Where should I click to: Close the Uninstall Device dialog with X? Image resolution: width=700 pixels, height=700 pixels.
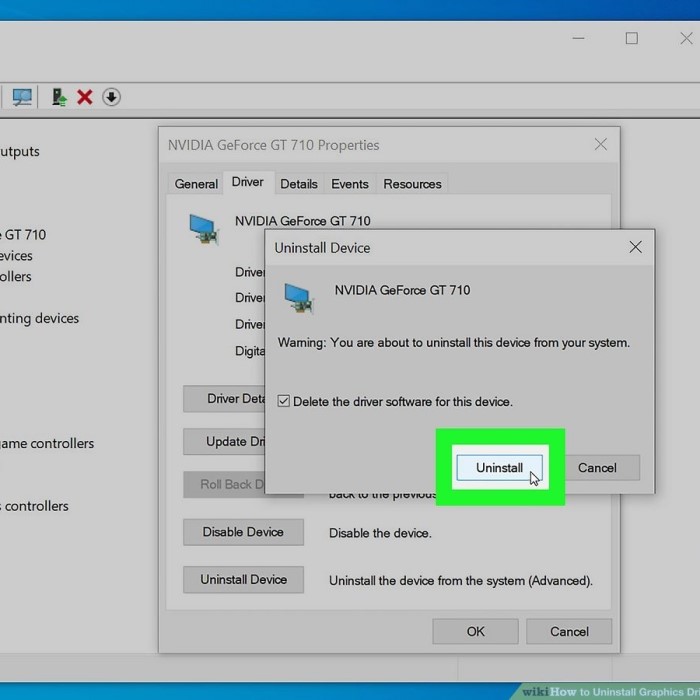[x=635, y=247]
